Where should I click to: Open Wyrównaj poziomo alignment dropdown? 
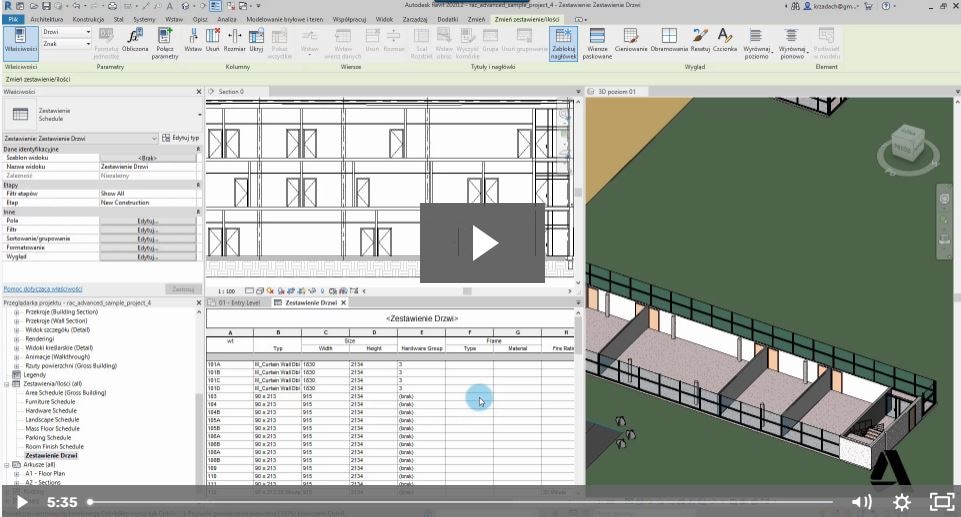pos(756,43)
